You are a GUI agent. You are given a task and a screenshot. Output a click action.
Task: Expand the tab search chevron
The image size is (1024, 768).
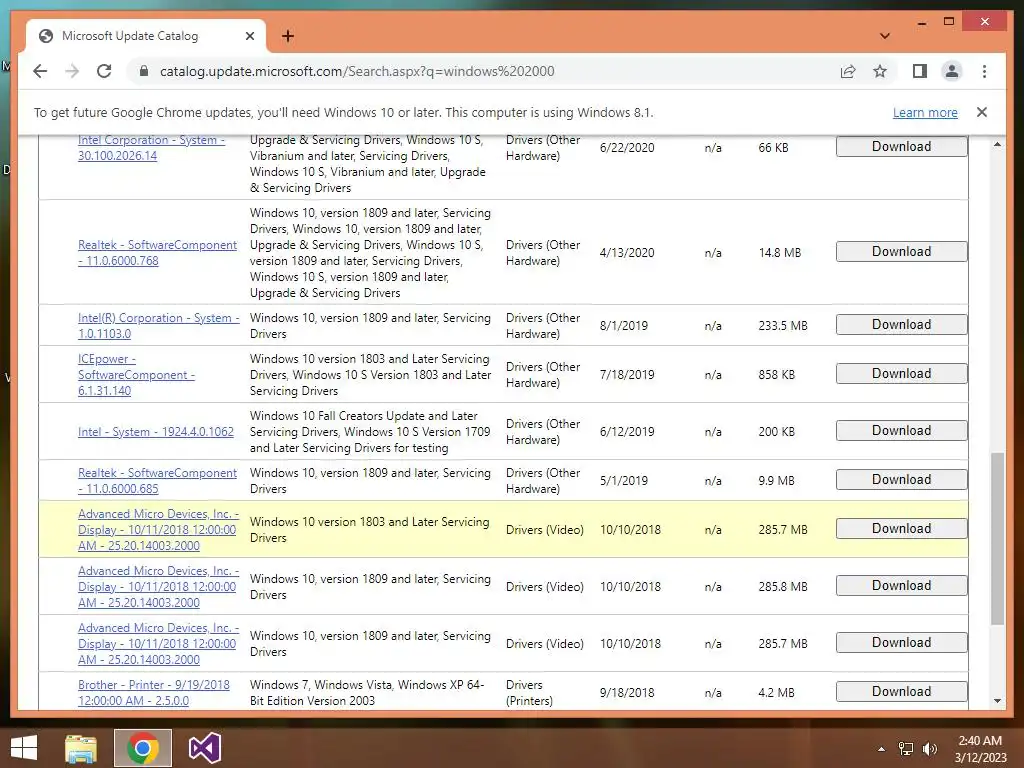(885, 36)
